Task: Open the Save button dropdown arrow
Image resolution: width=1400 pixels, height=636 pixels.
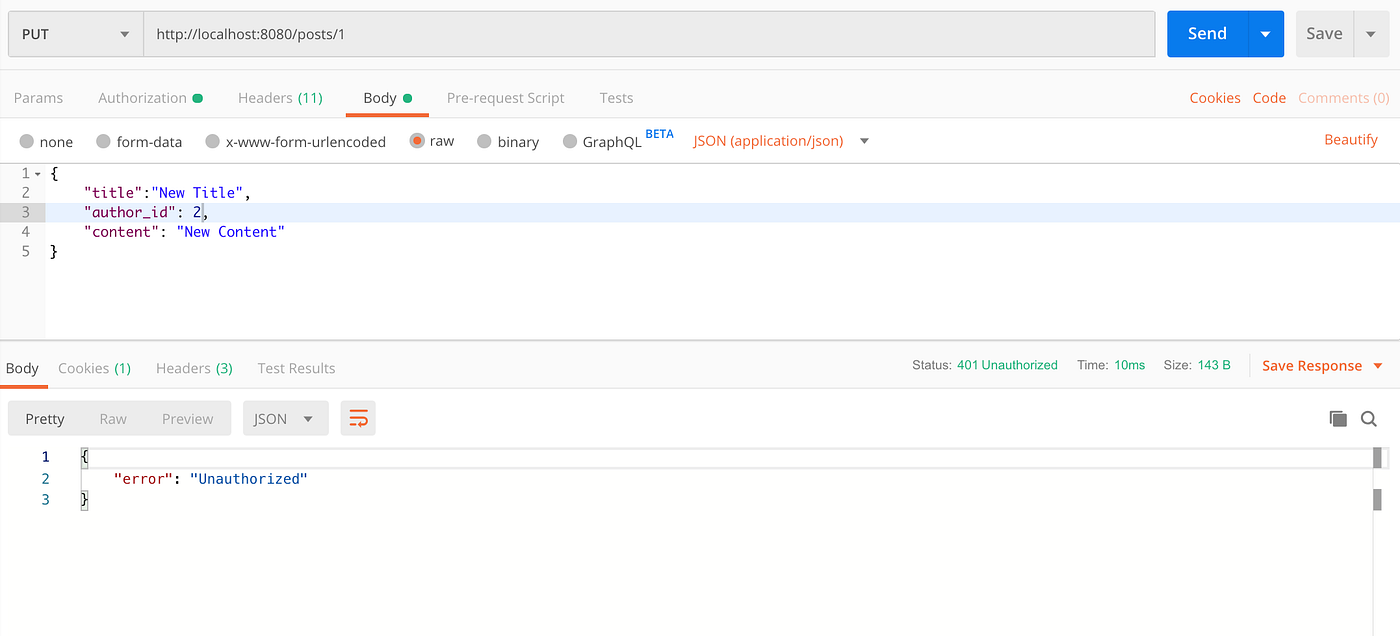Action: 1370,34
